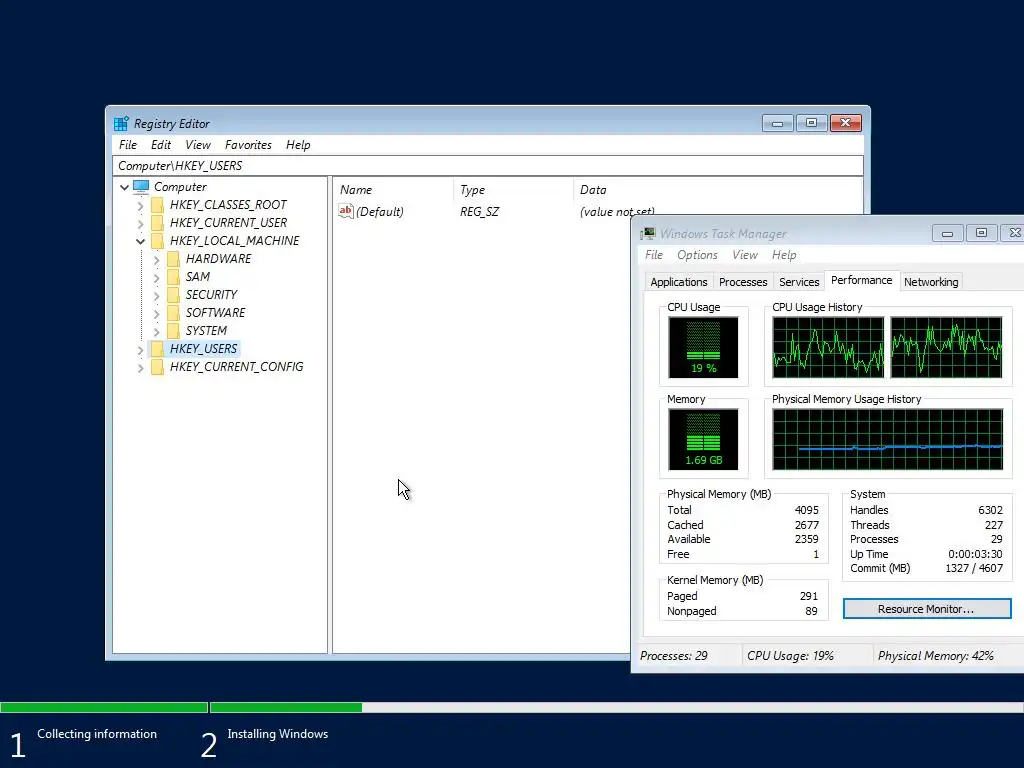Open the Task Manager View menu
1024x768 pixels.
pyautogui.click(x=744, y=255)
